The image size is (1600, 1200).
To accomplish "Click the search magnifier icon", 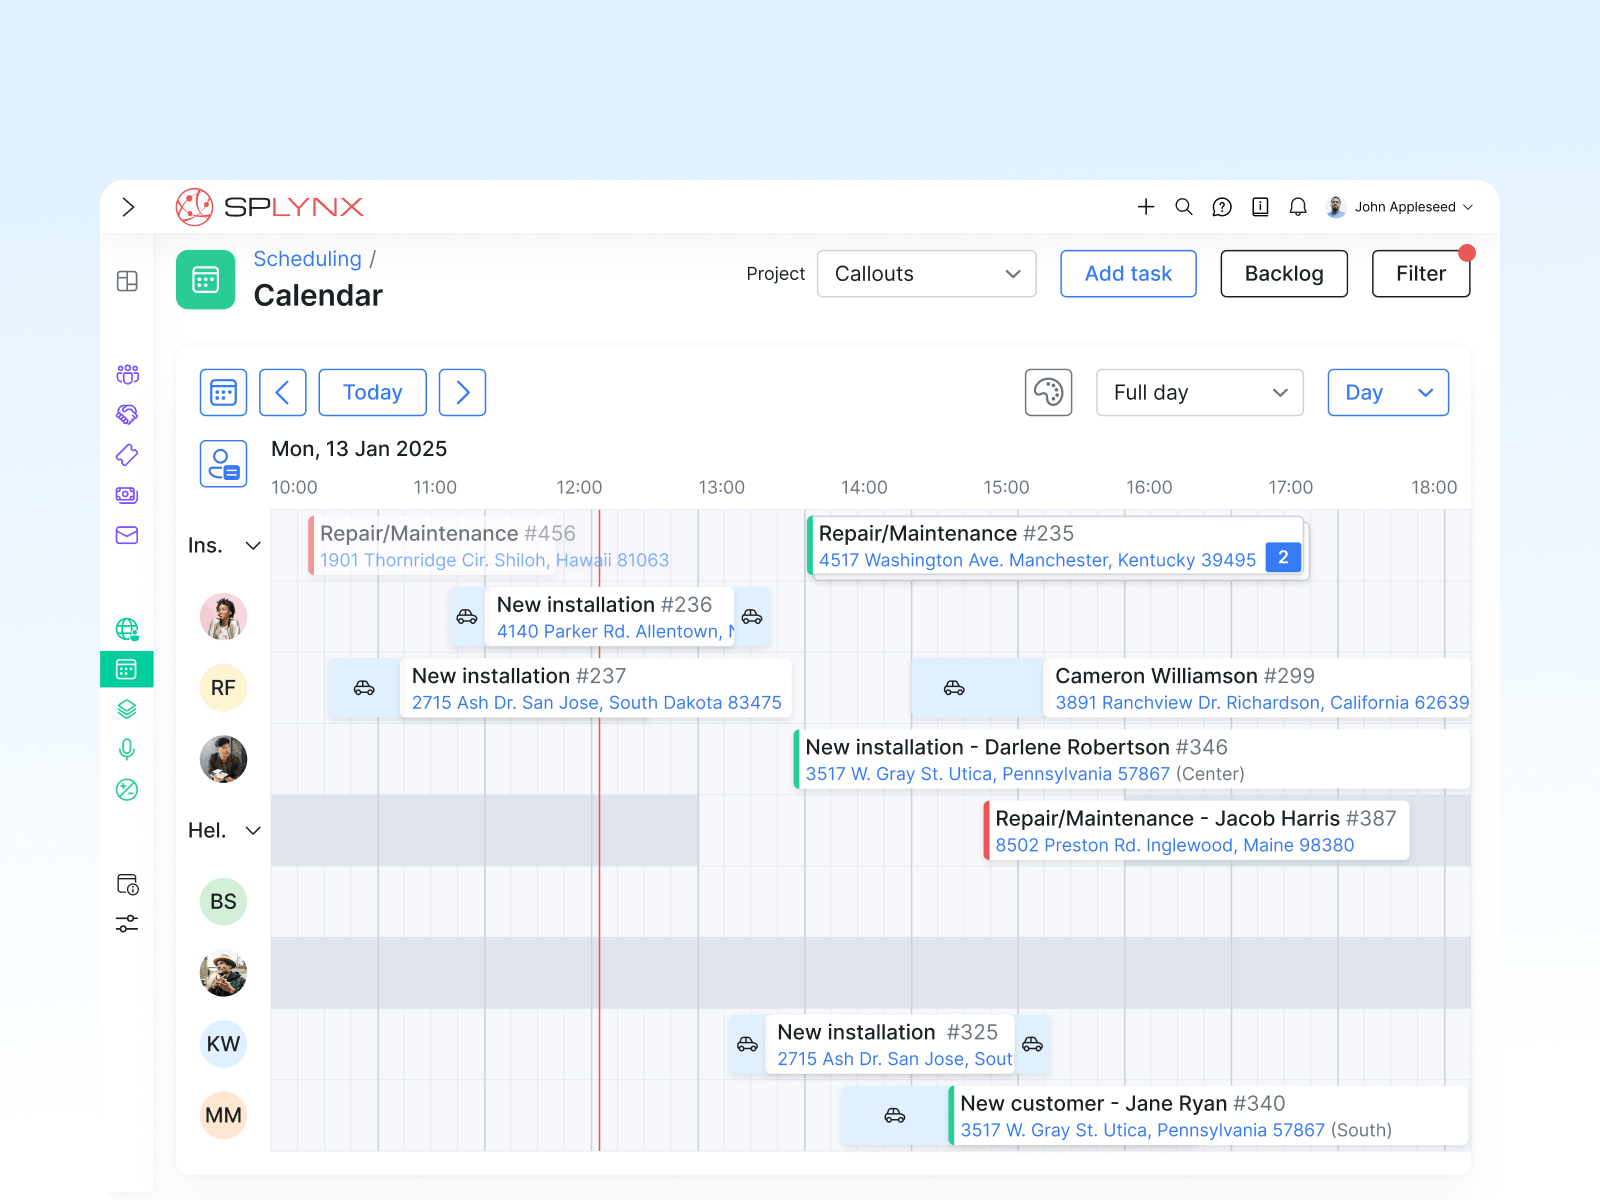I will [x=1184, y=207].
